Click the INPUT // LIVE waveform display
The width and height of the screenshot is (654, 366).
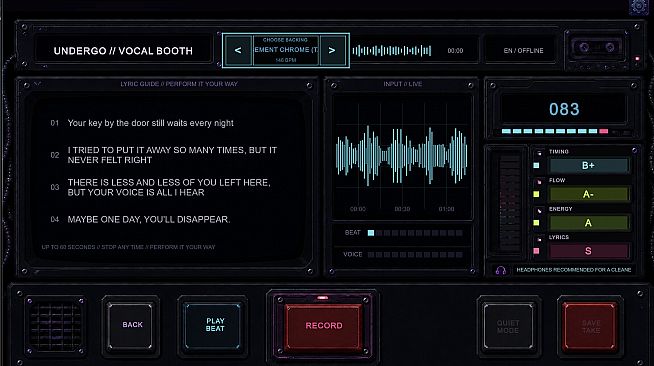pyautogui.click(x=402, y=156)
